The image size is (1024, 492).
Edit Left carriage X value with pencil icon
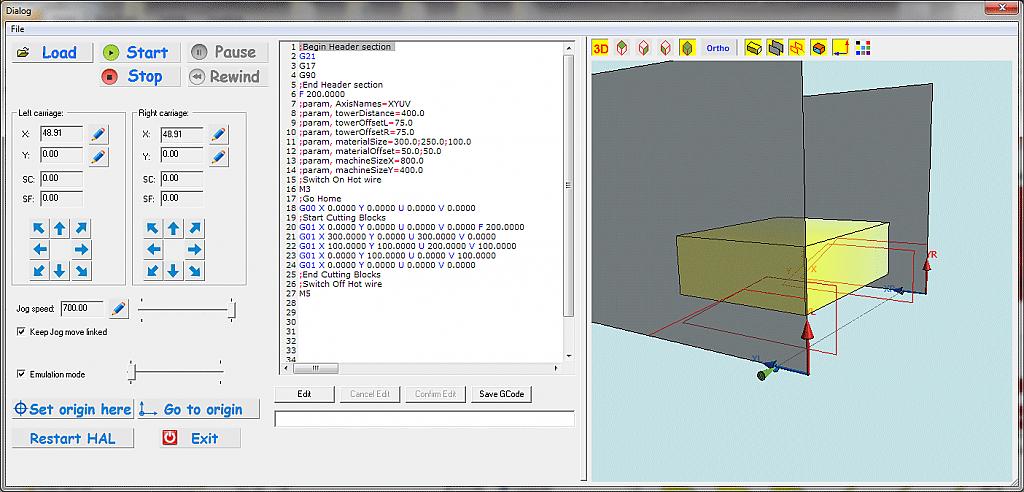click(98, 134)
